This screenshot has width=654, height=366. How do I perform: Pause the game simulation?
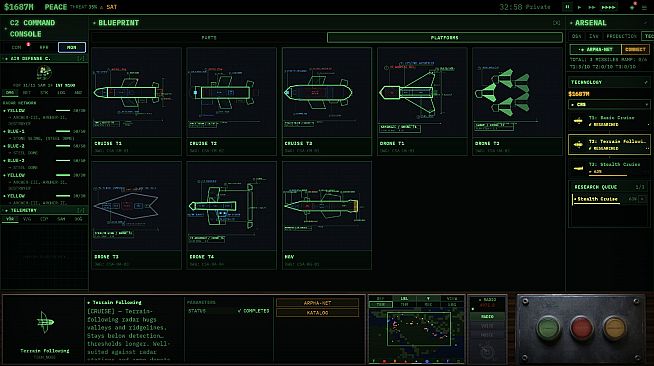point(567,7)
